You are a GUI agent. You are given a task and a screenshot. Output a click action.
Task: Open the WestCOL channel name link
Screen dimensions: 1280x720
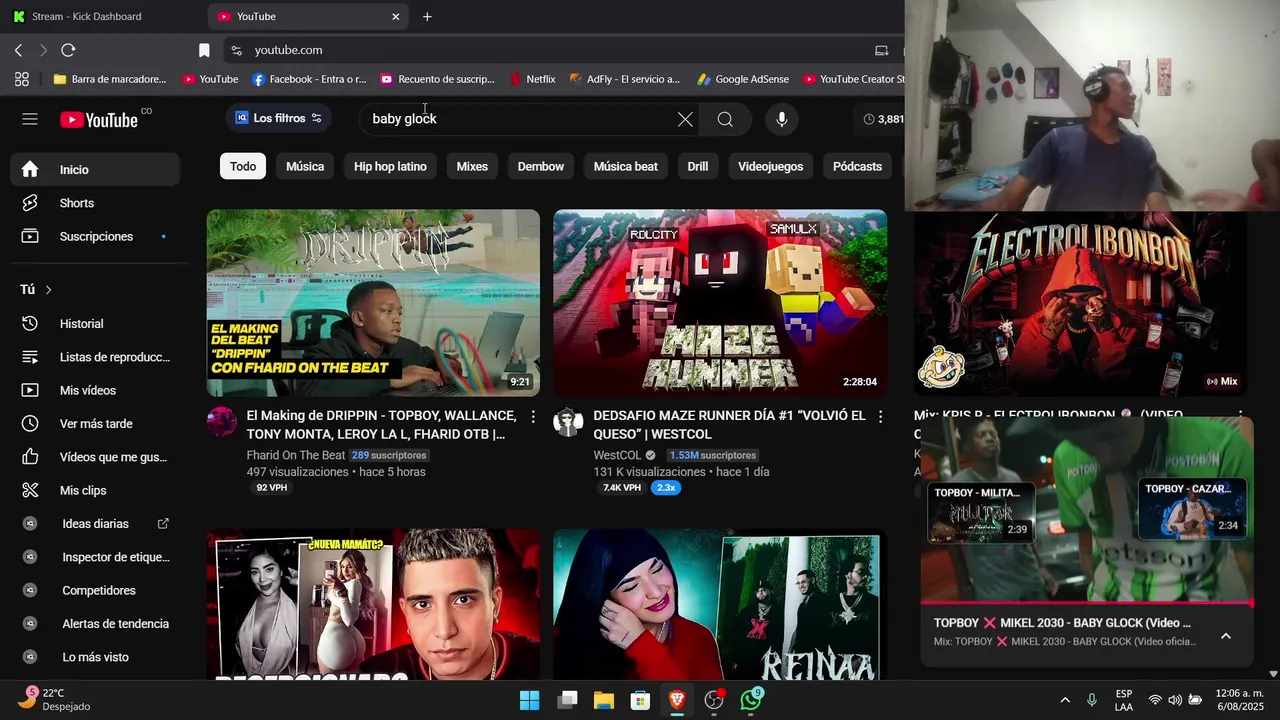tap(617, 455)
